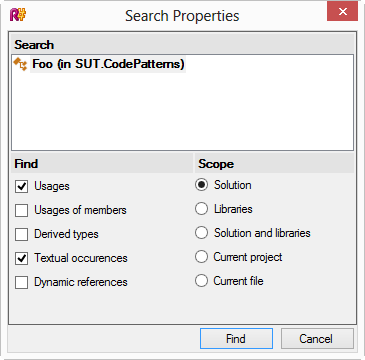Click the Find section header label
Viewport: 365px width, 360px height.
pyautogui.click(x=26, y=164)
